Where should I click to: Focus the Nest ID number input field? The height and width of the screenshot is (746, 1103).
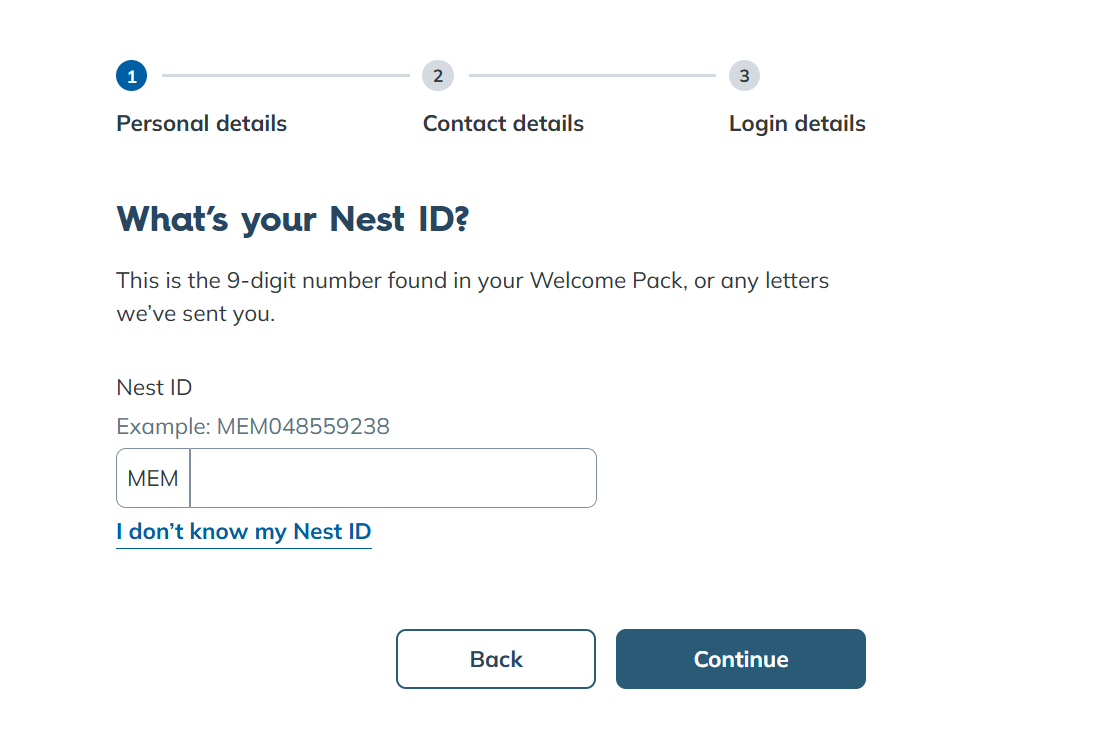(393, 478)
